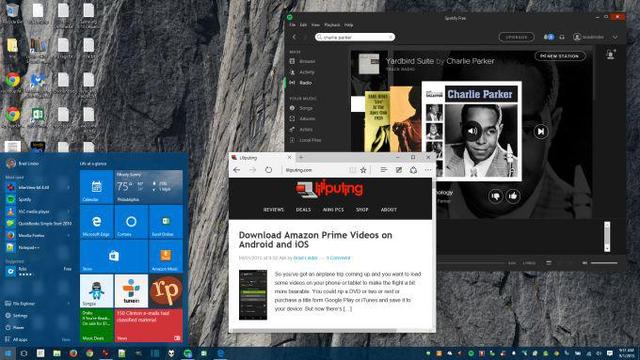Click the Spotify back navigation arrow
Screen dimensions: 640x360
294,37
